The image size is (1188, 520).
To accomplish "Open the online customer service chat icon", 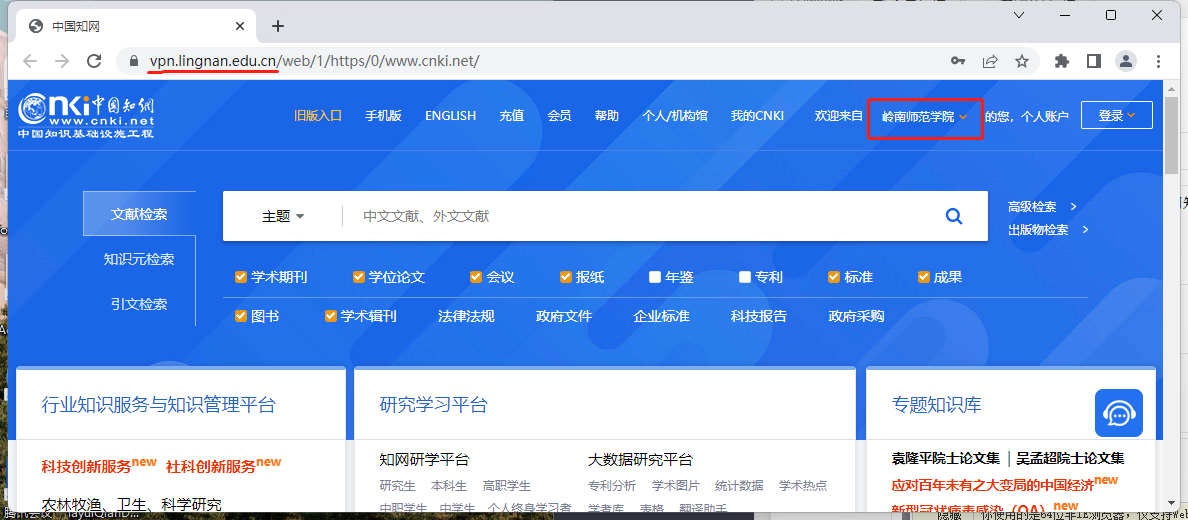I will 1118,413.
